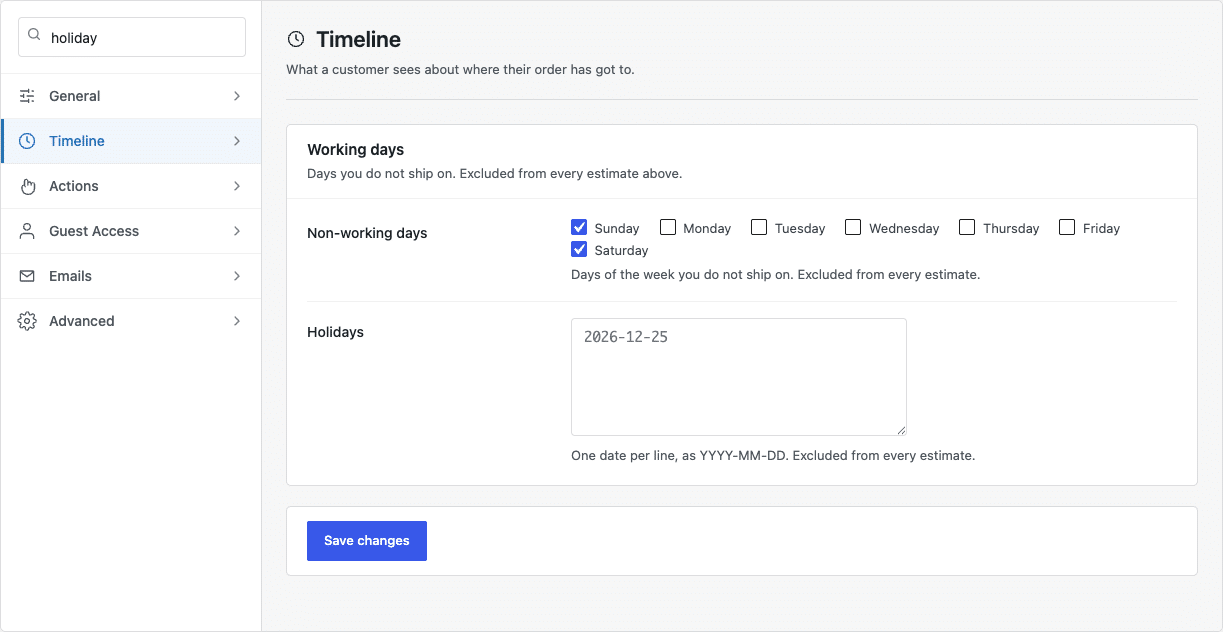The width and height of the screenshot is (1223, 632).
Task: Click the 'One date per line' hint text
Action: (773, 456)
